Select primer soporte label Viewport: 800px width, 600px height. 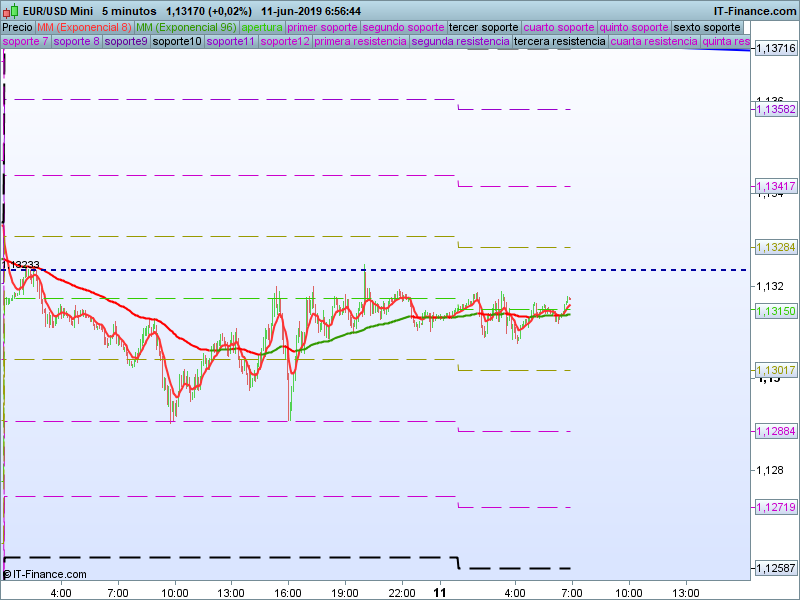321,27
